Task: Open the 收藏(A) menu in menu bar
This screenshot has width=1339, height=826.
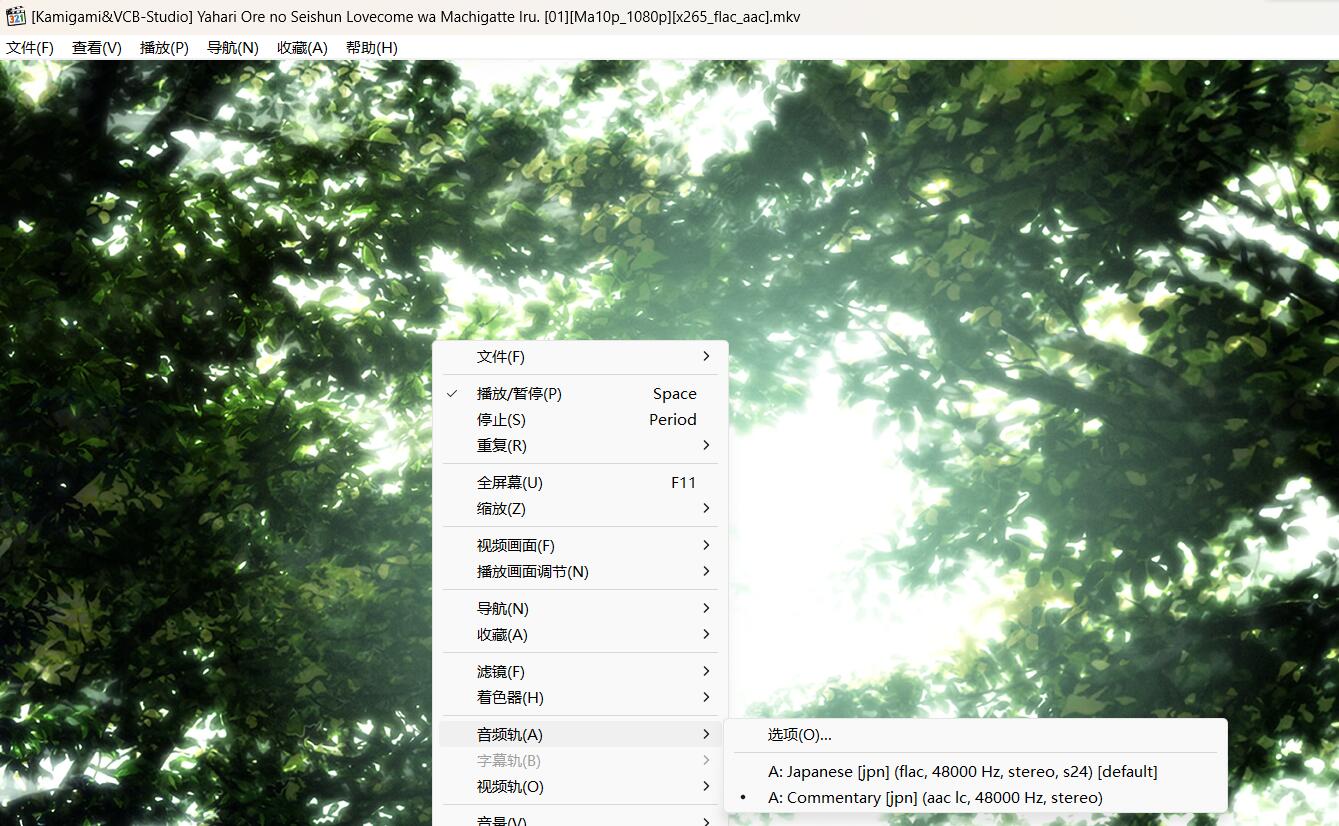Action: click(302, 47)
